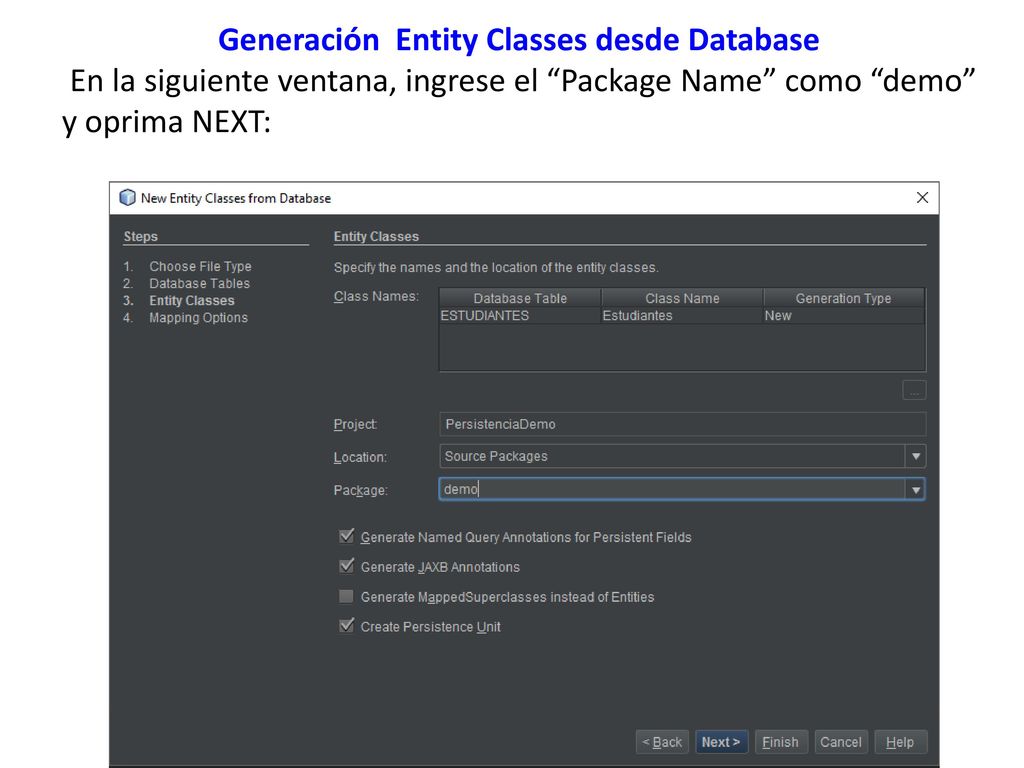Select the ESTUDIANTES table cell

coord(520,315)
